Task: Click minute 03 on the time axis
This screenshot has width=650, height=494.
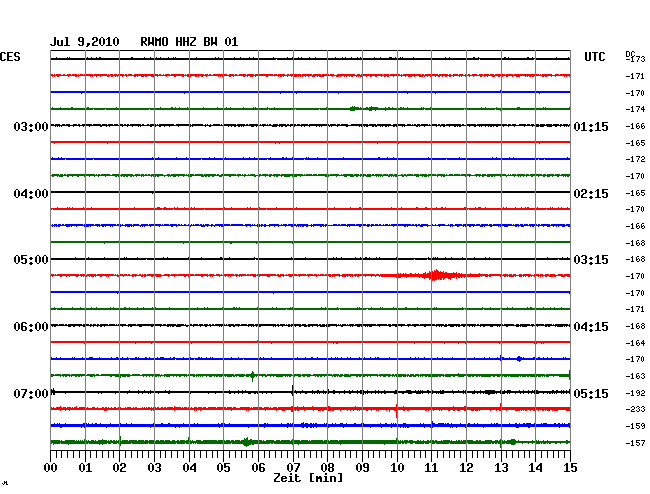Action: [154, 467]
